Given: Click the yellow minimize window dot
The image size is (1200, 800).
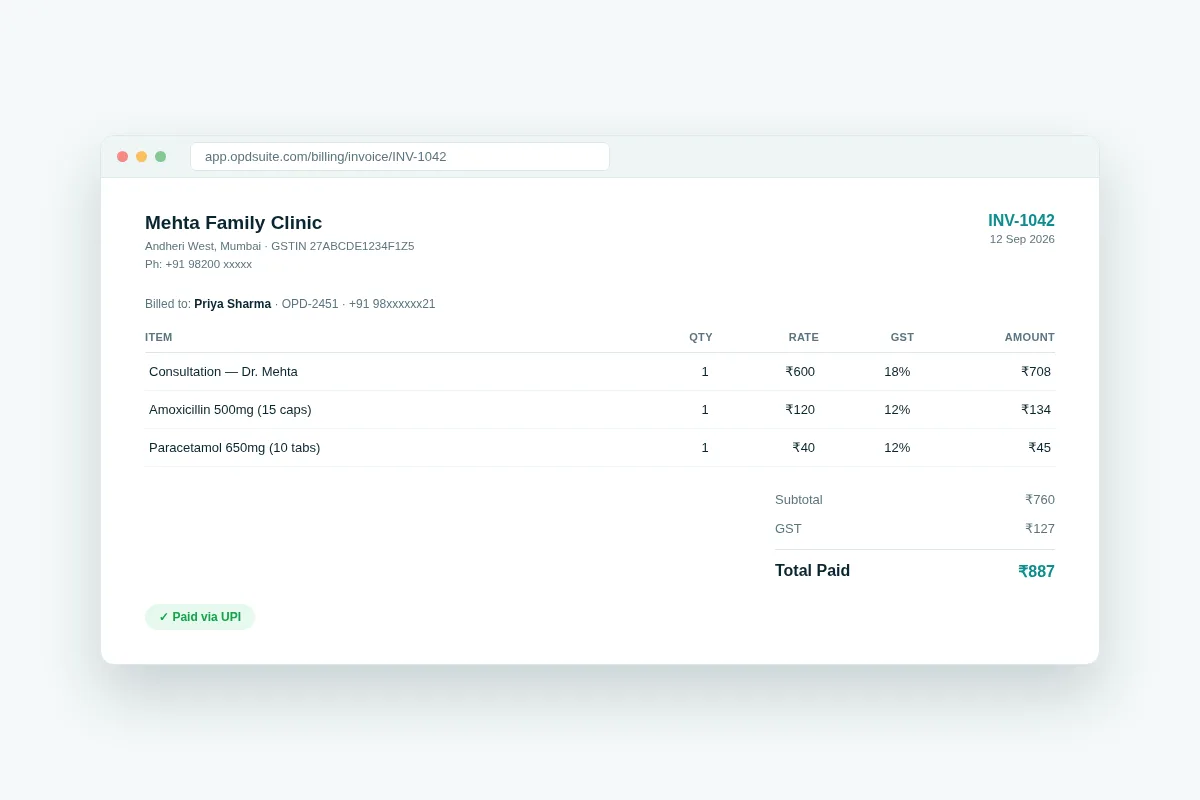Looking at the screenshot, I should 141,157.
